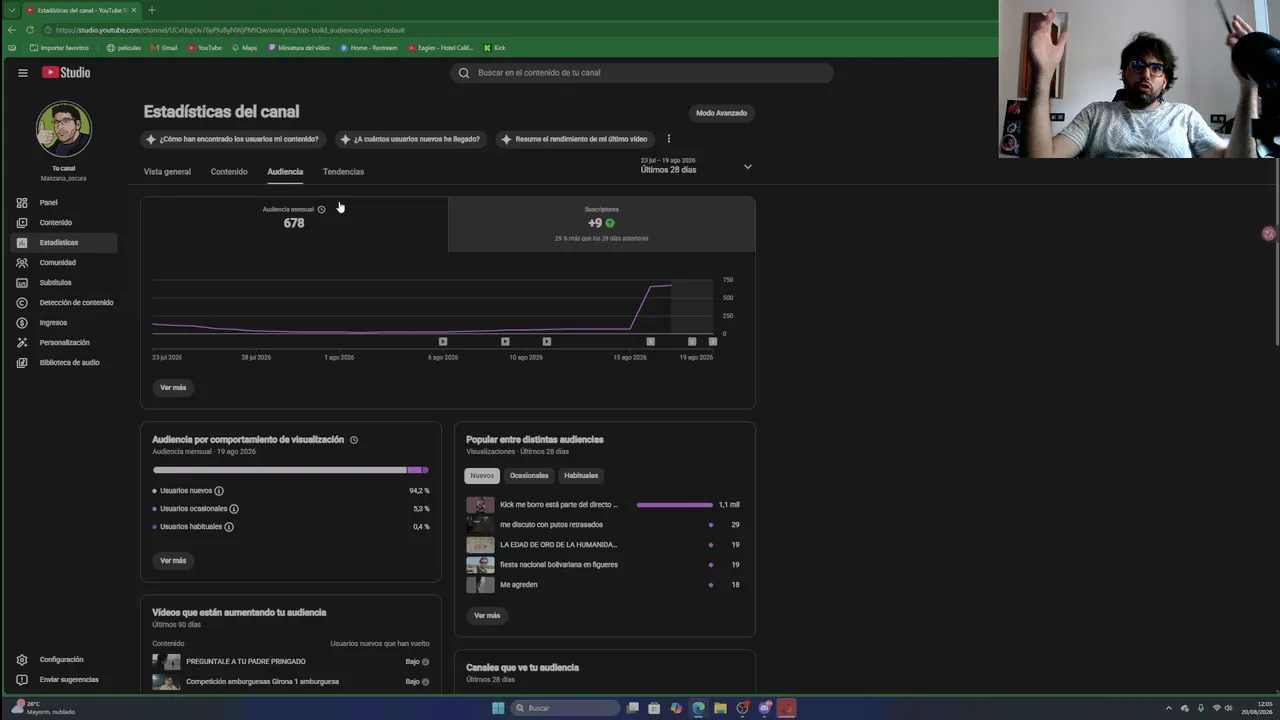1280x720 pixels.
Task: Ask ¿Cómo han encontrado los usuarios mi contenido?
Action: coord(232,139)
